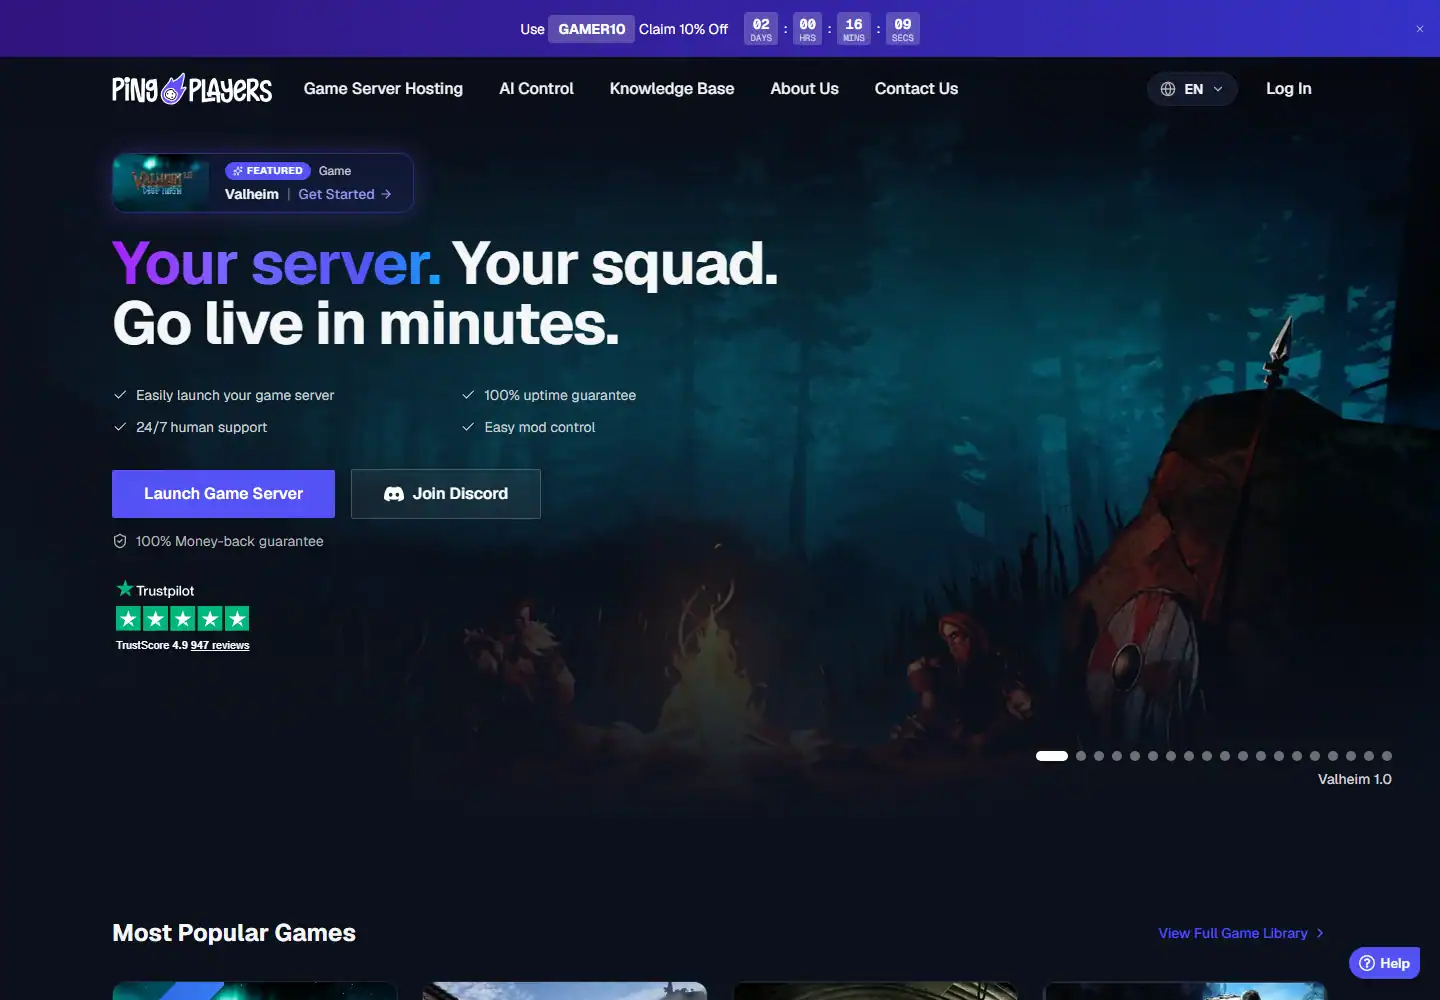Select the active first carousel slide indicator
Image resolution: width=1440 pixels, height=1000 pixels.
tap(1052, 756)
